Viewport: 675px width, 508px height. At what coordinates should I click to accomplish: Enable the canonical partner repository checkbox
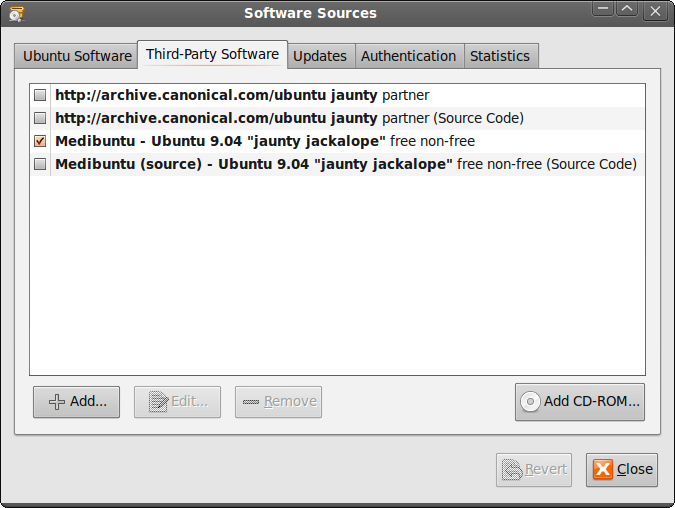pos(40,95)
